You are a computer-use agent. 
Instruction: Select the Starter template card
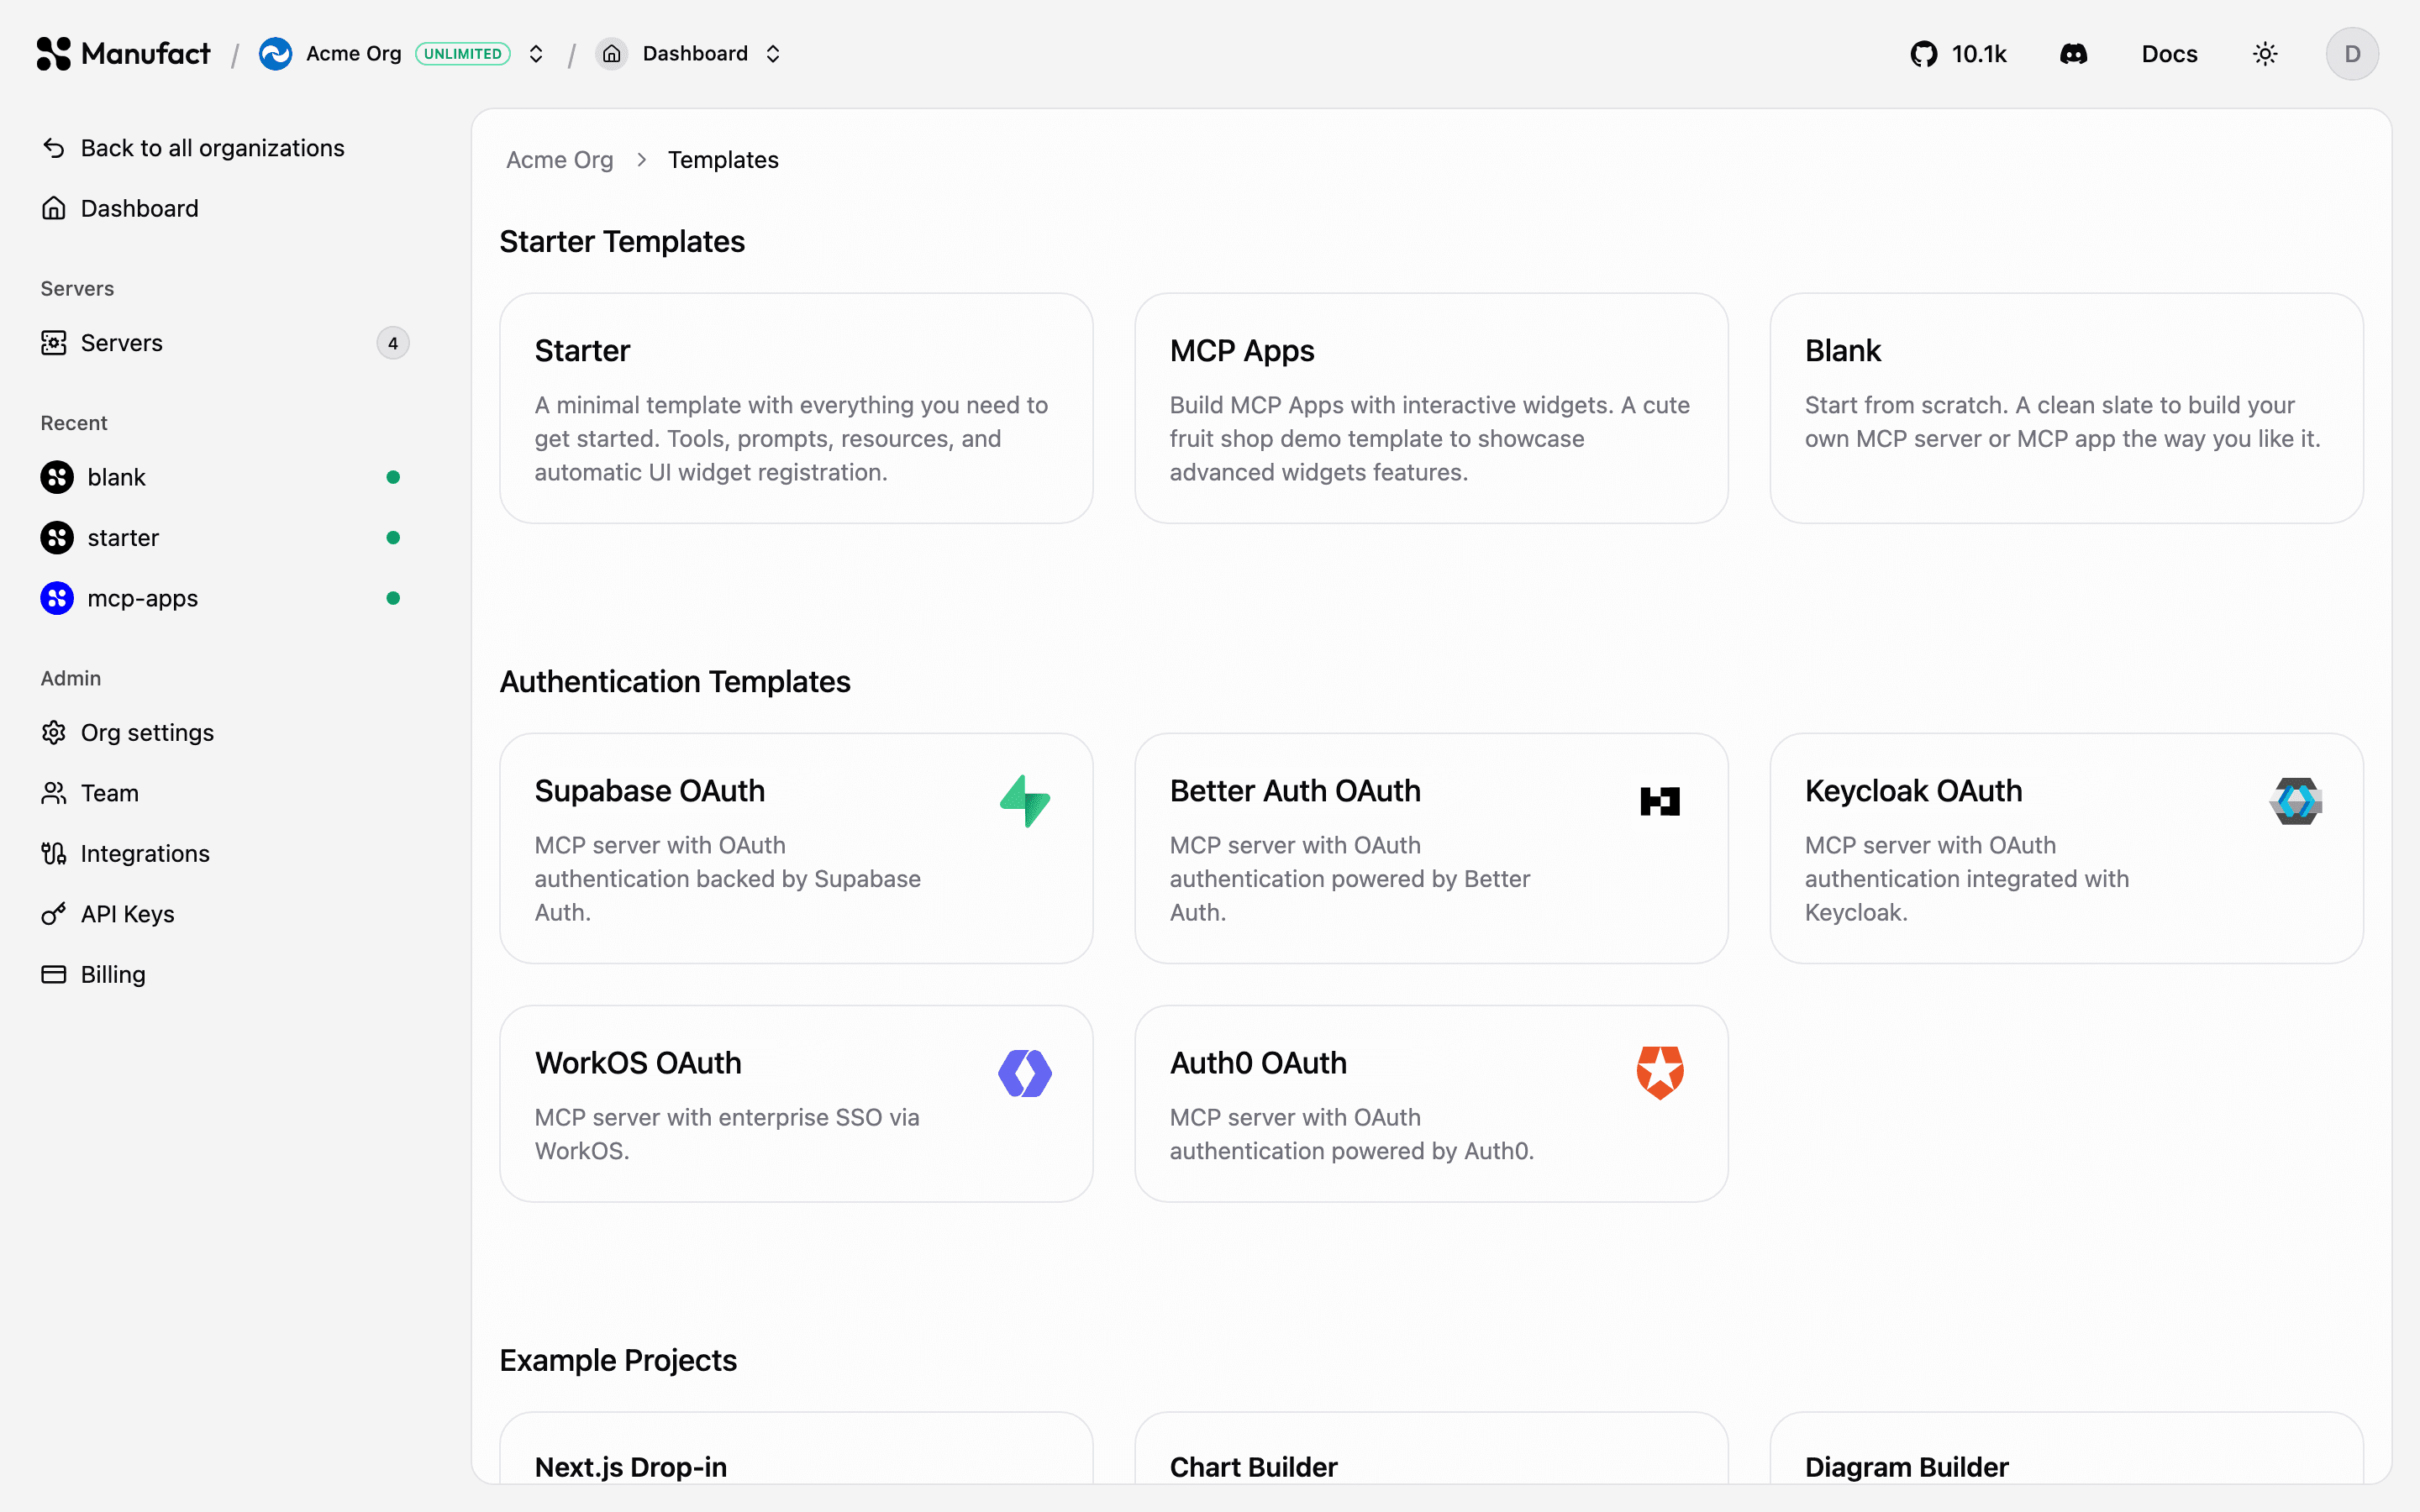[x=796, y=408]
